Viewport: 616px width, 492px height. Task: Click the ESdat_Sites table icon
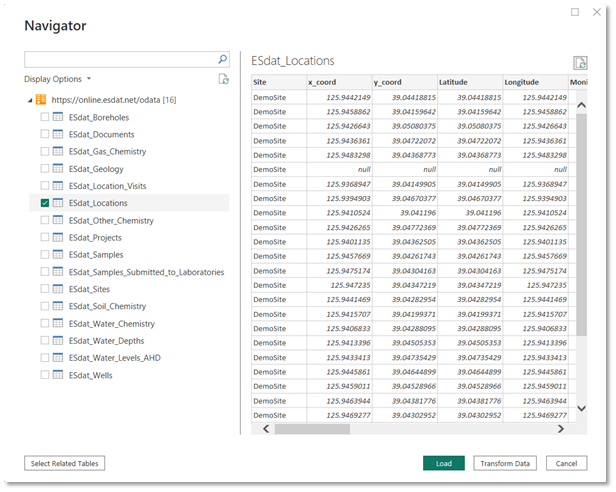point(58,289)
